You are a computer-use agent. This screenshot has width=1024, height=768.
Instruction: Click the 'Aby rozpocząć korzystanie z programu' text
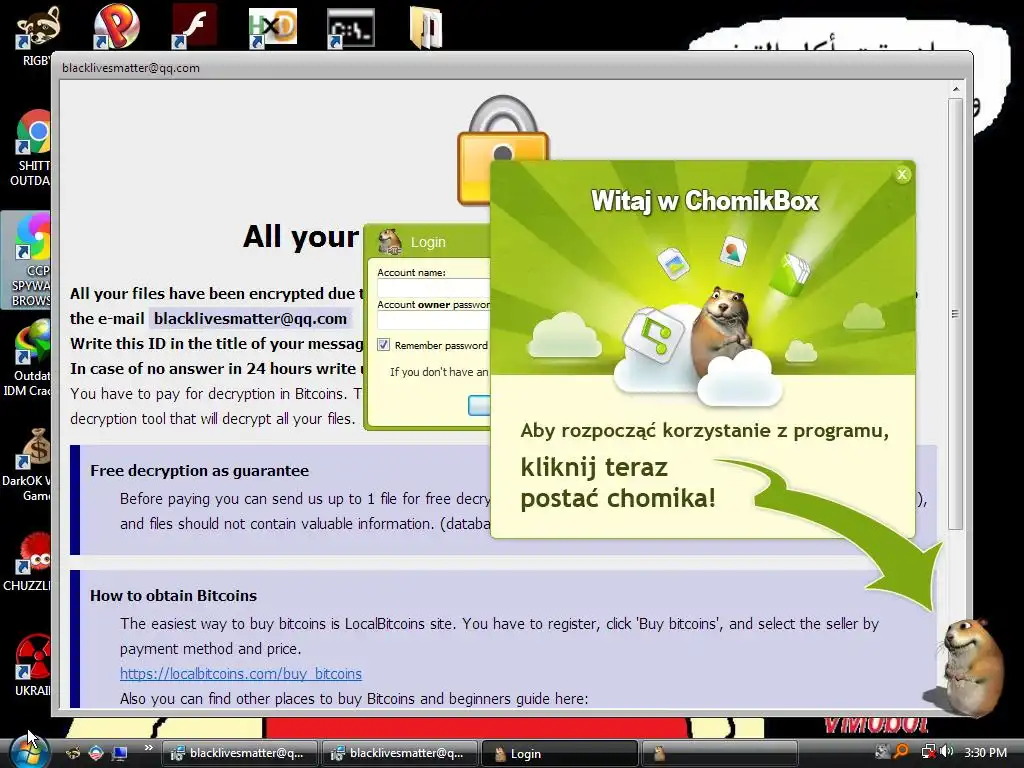click(x=705, y=431)
